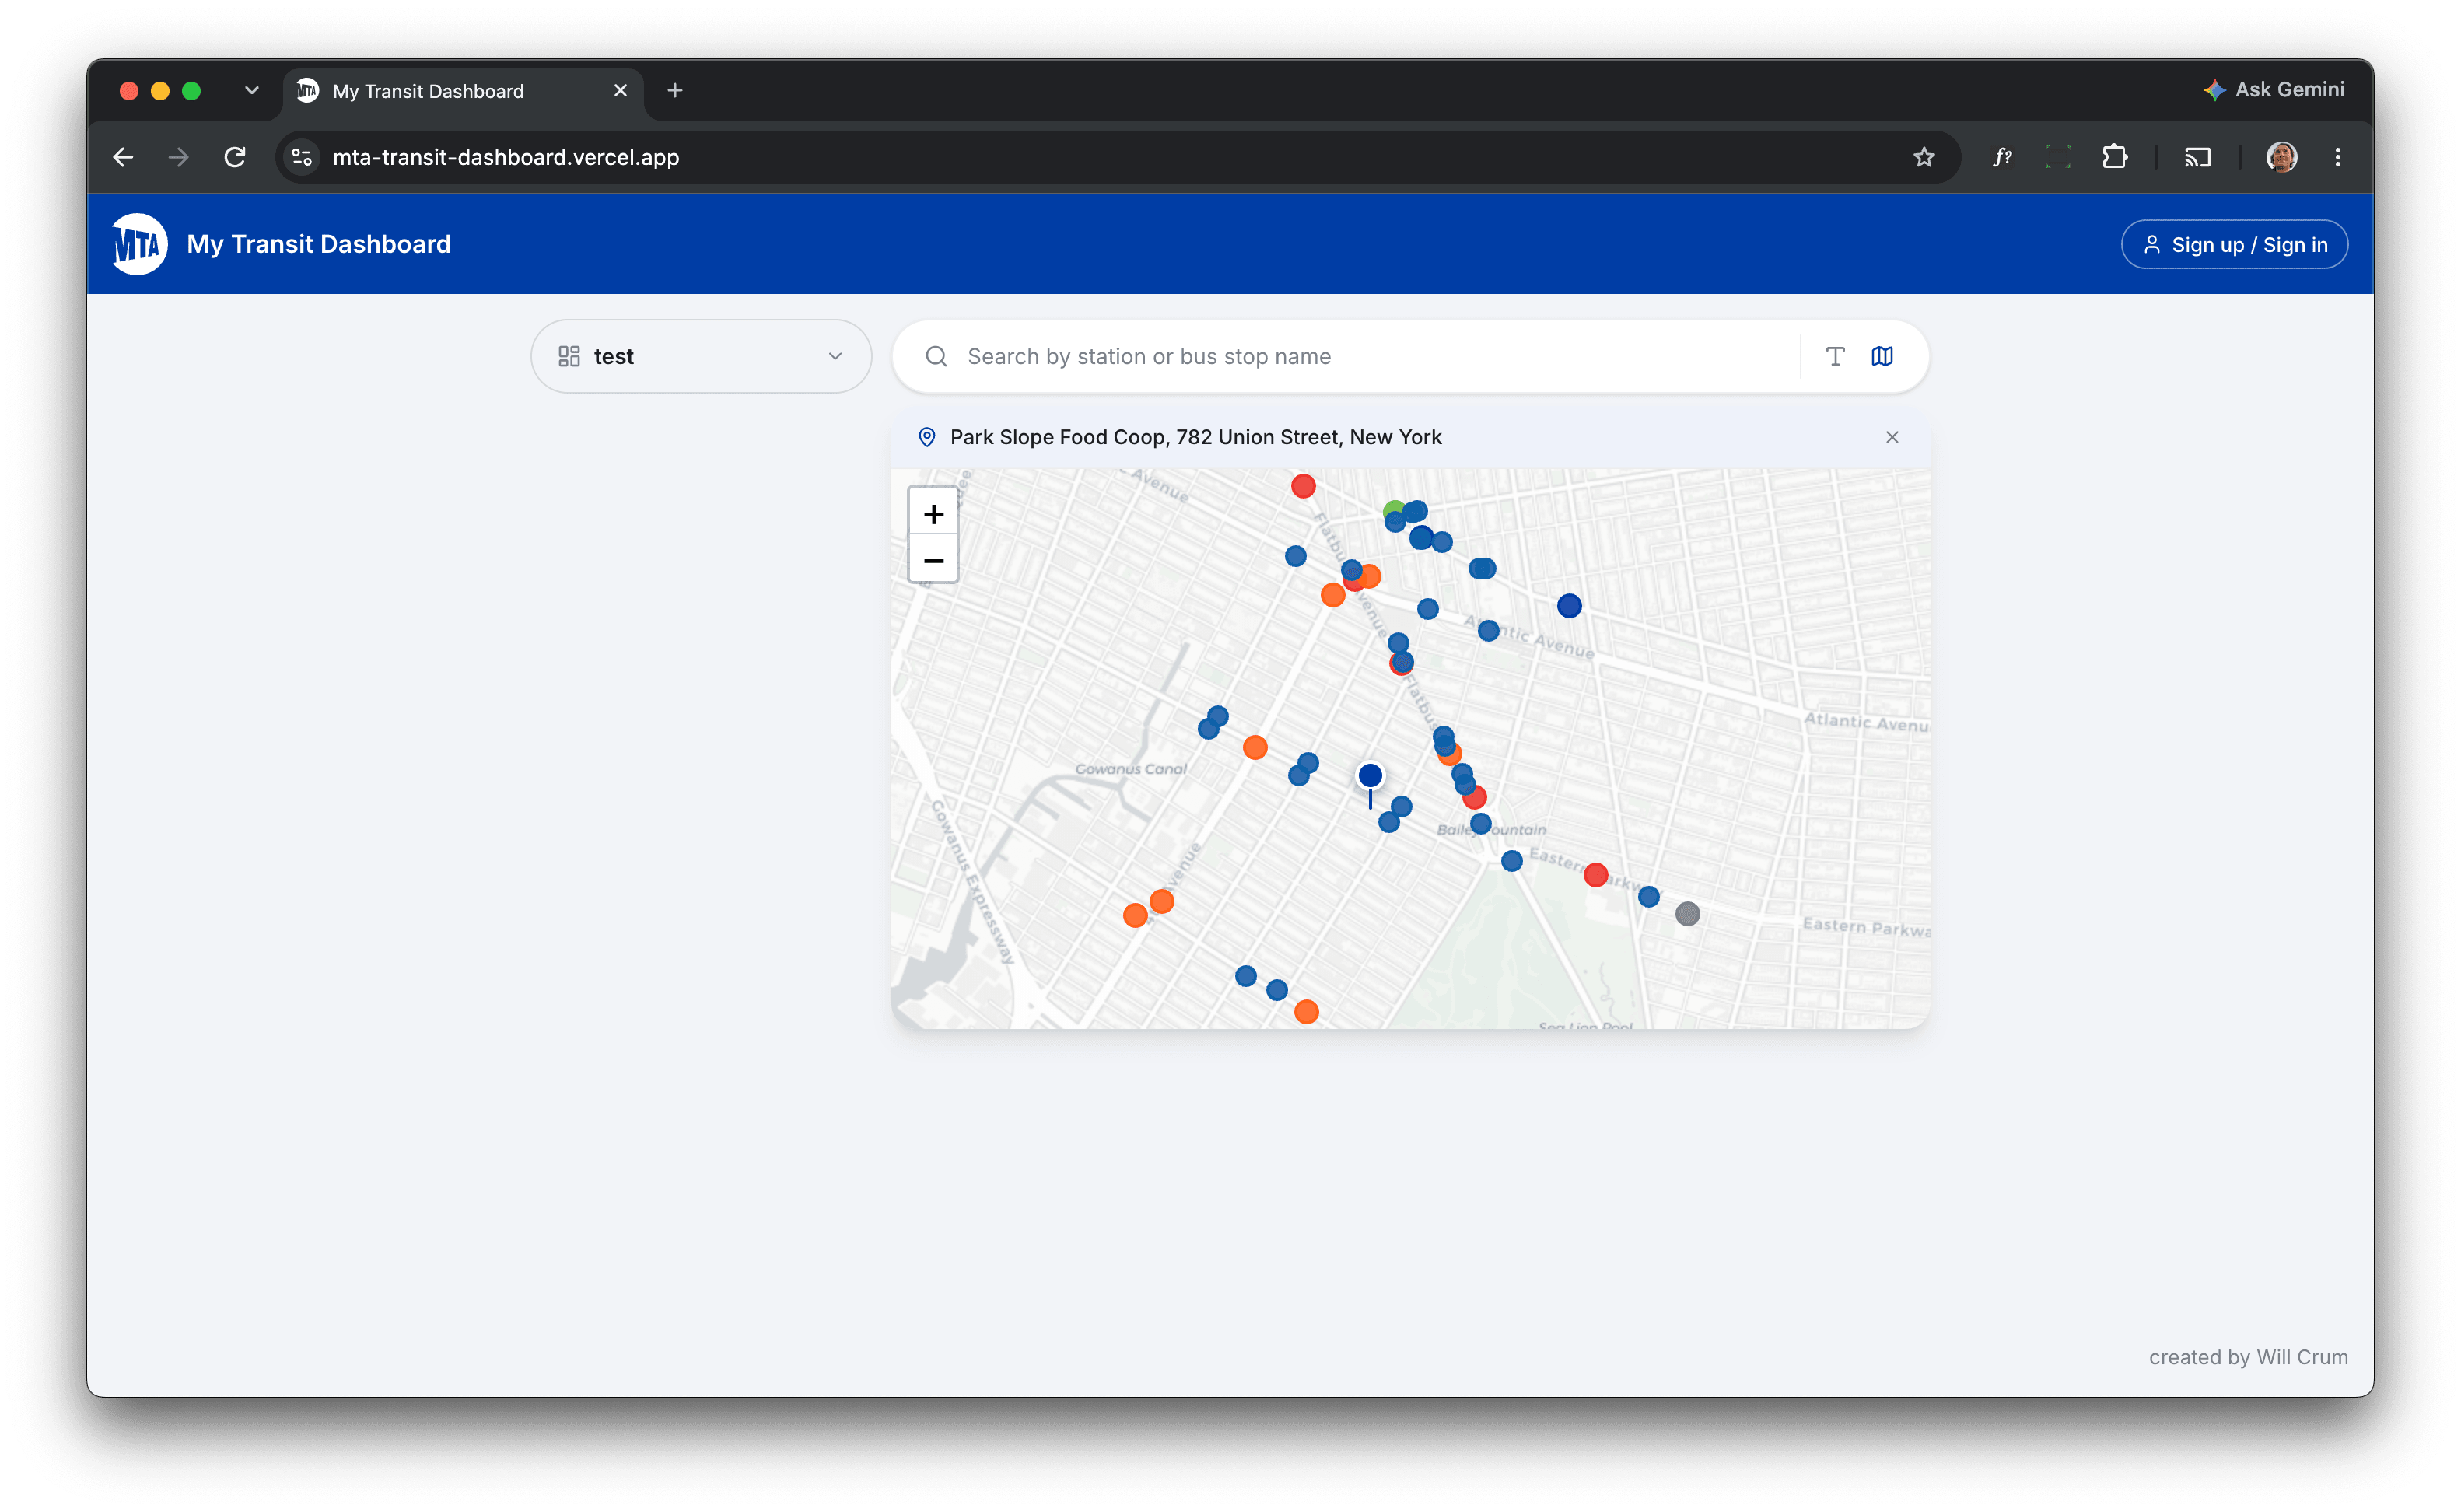The image size is (2461, 1512).
Task: Switch to map view icon
Action: 1881,356
